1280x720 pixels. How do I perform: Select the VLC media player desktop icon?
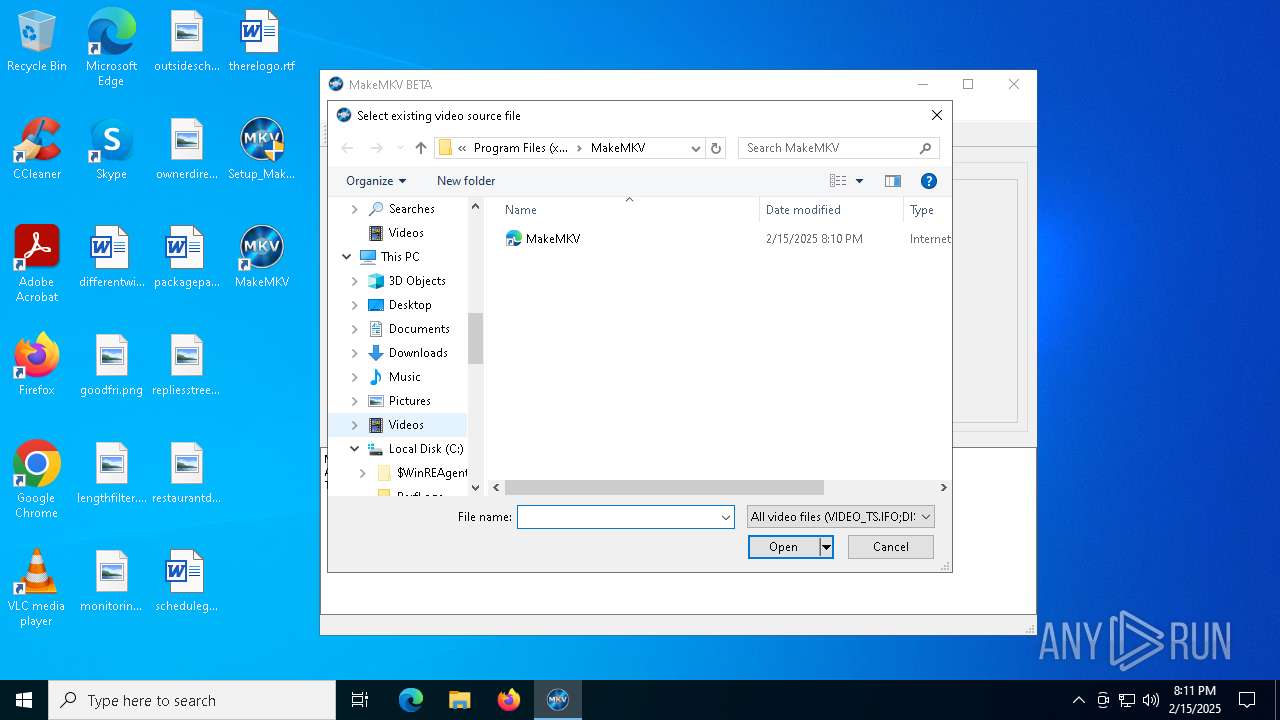(x=36, y=588)
